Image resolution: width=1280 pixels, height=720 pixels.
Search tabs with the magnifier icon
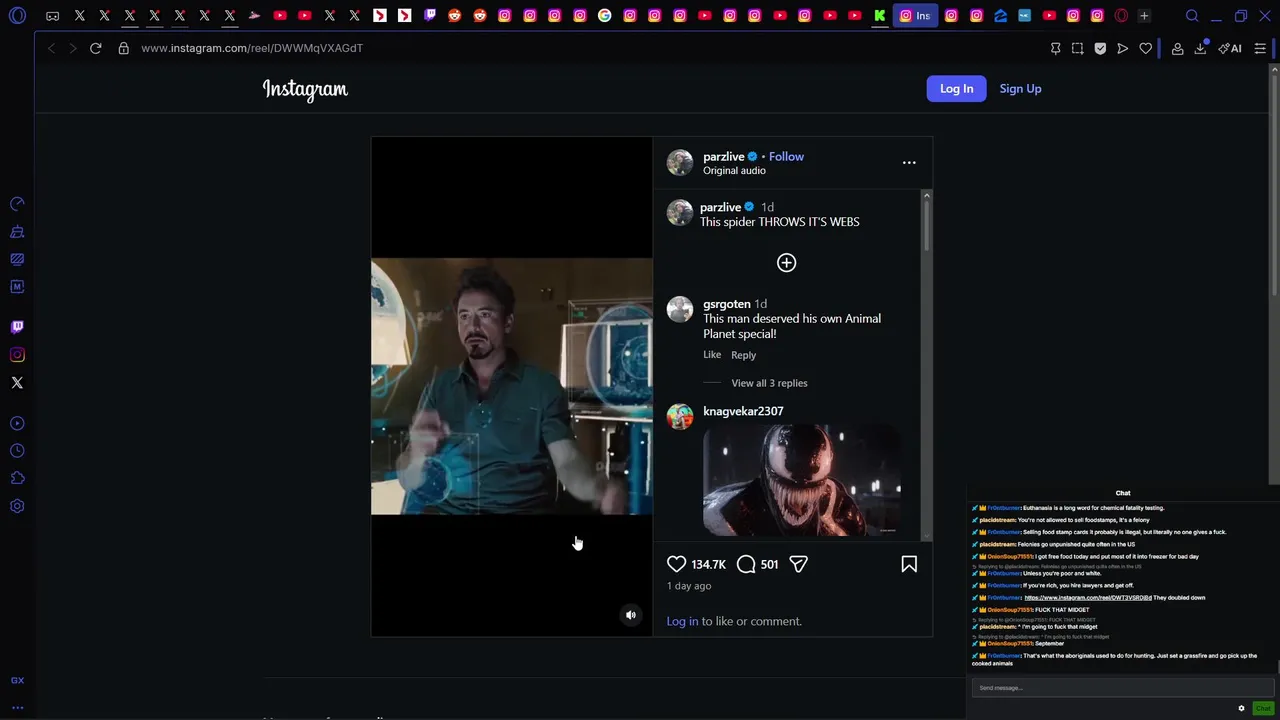click(1192, 16)
